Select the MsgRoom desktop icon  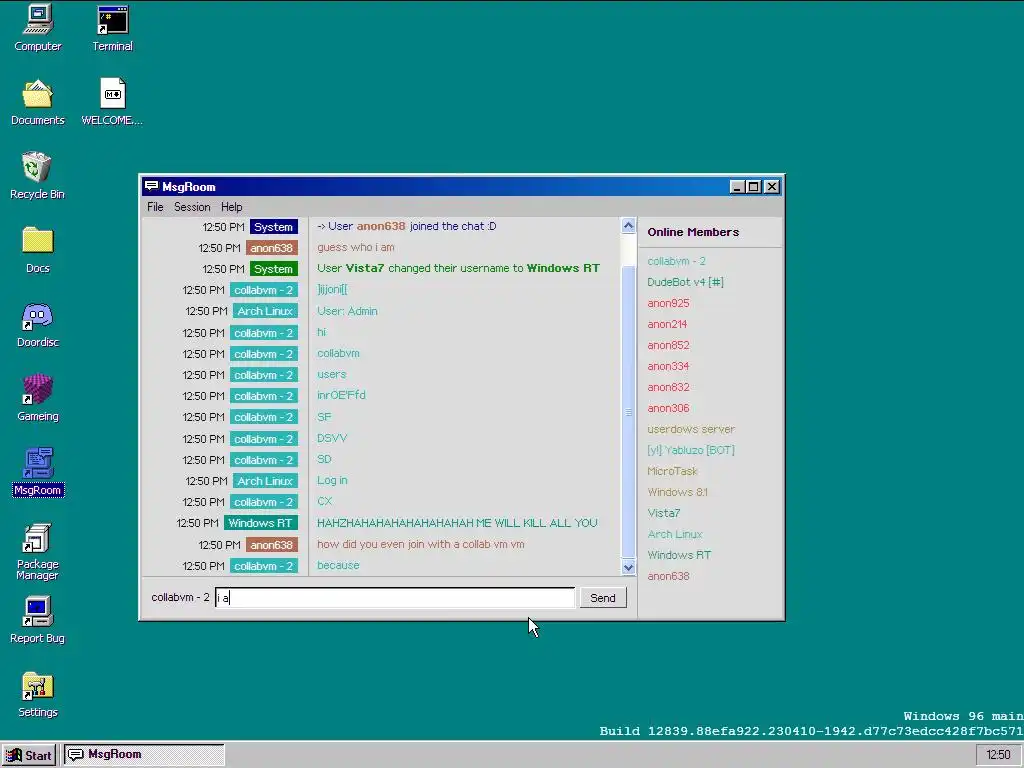(38, 472)
